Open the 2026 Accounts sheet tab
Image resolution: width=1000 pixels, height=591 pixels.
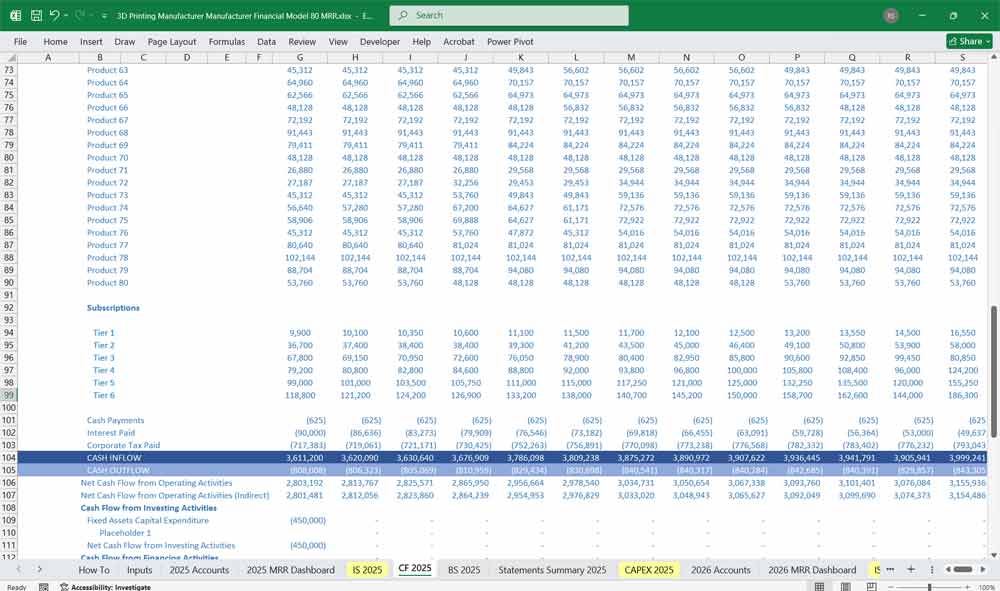pos(721,570)
